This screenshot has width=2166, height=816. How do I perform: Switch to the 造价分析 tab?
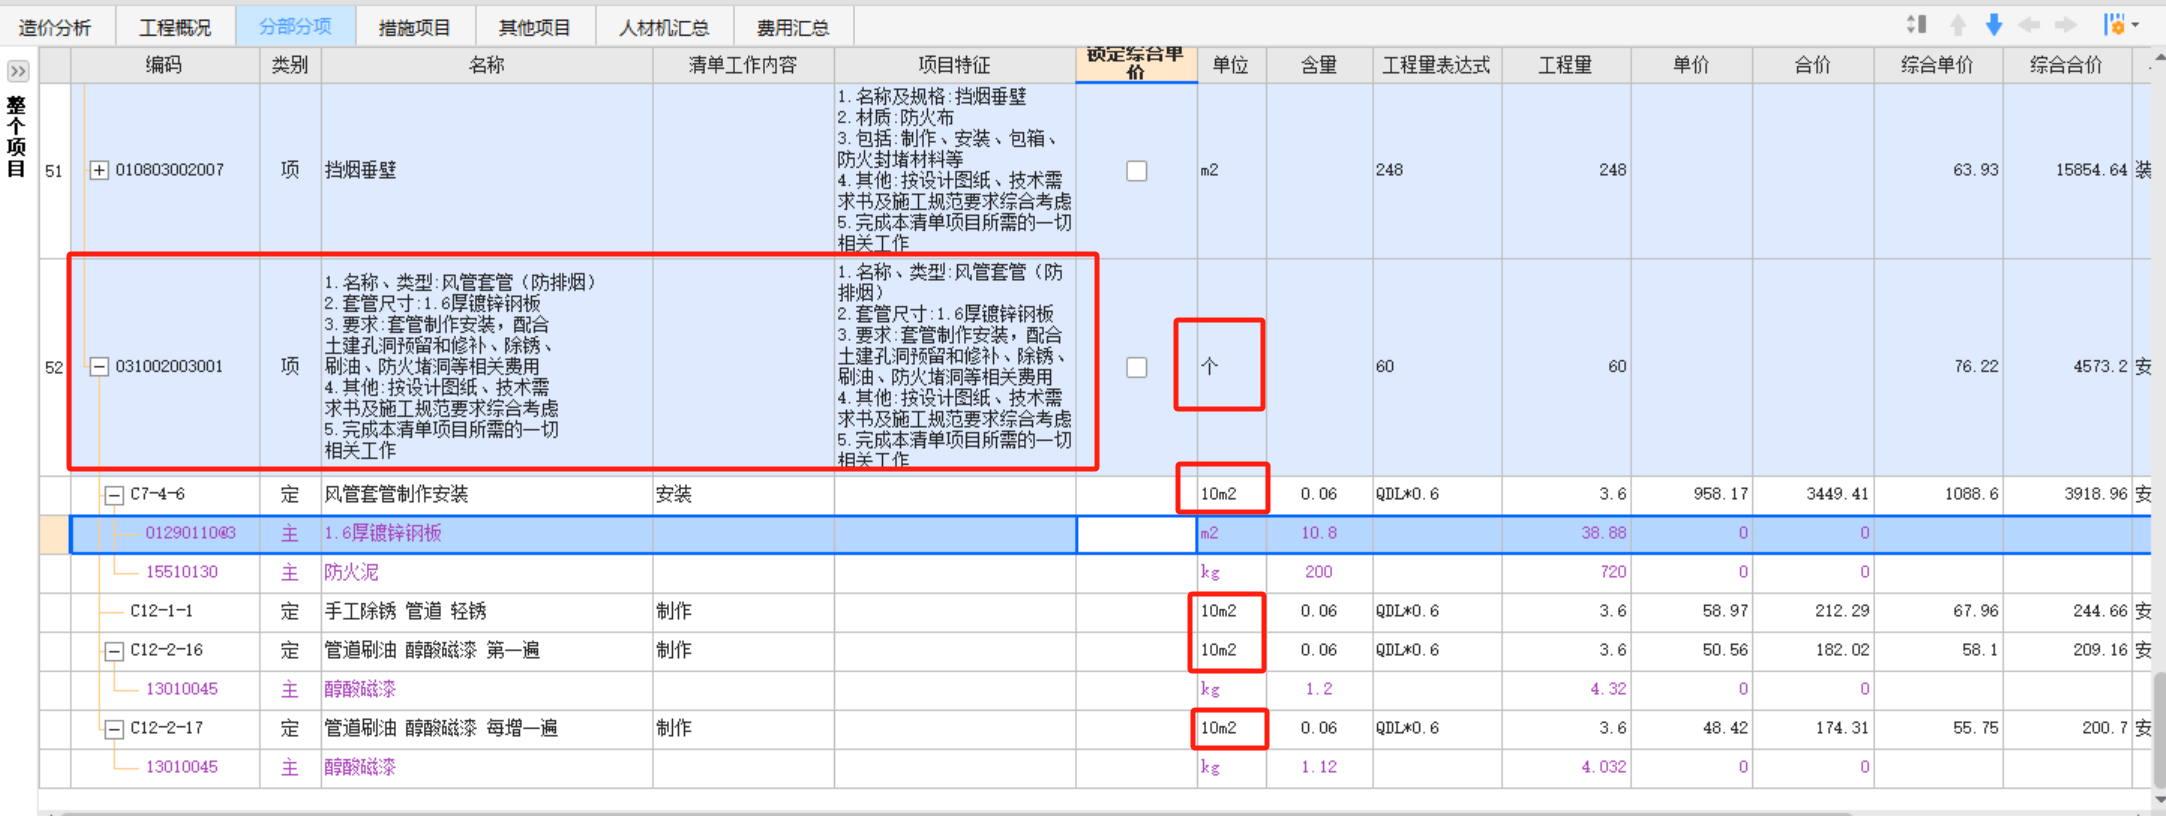(x=55, y=27)
